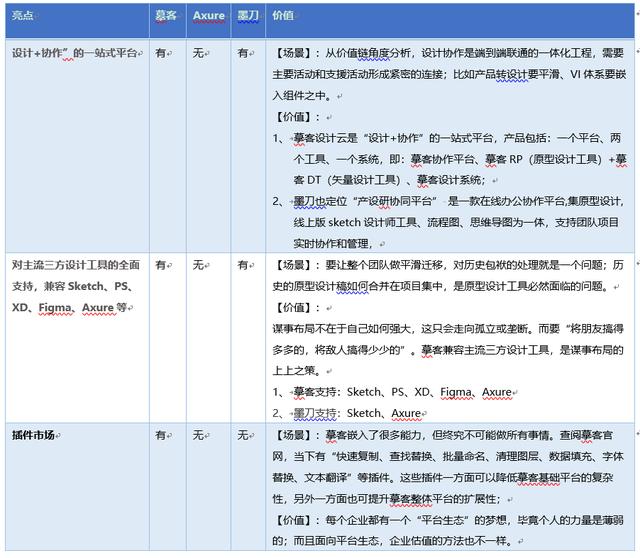Screen dimensions: 640x558
Task: Click 墨刀 '有' in 一站式平台 row
Action: (x=243, y=53)
